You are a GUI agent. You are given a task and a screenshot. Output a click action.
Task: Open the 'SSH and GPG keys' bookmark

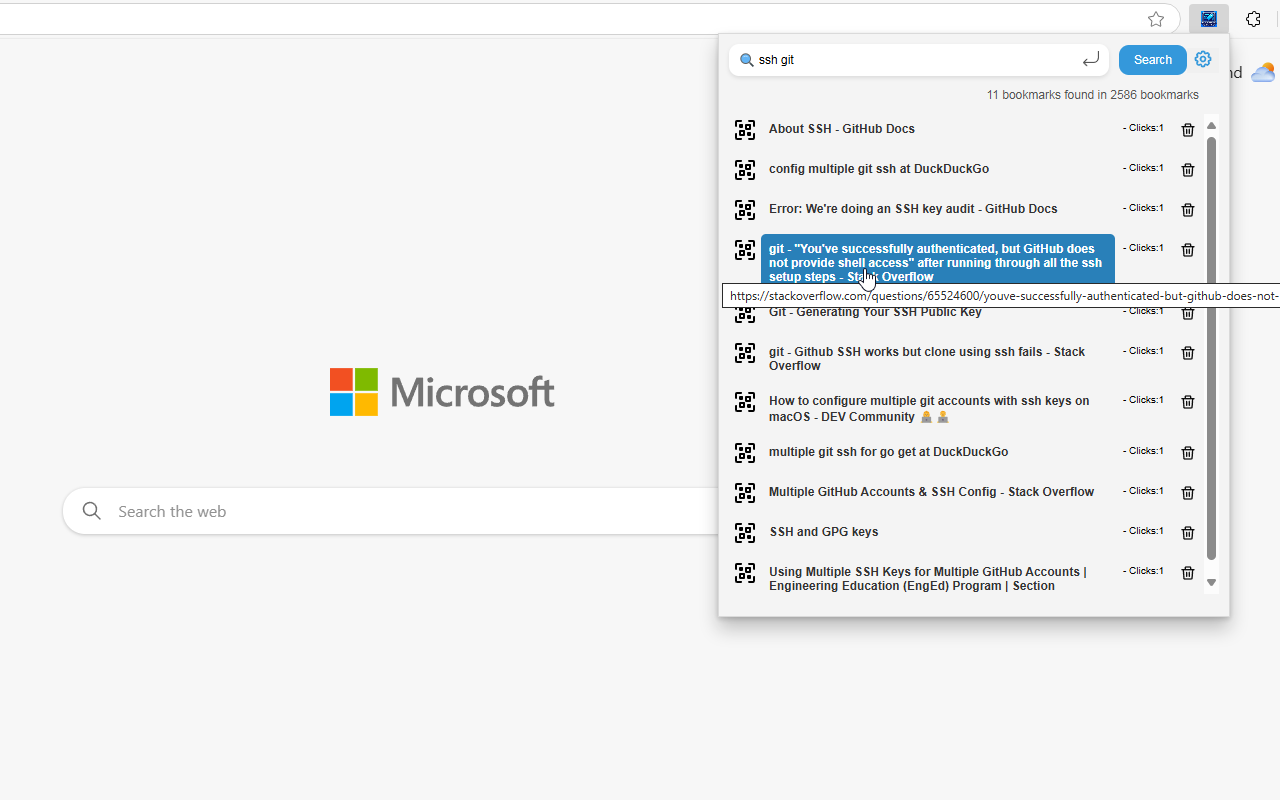pyautogui.click(x=824, y=532)
